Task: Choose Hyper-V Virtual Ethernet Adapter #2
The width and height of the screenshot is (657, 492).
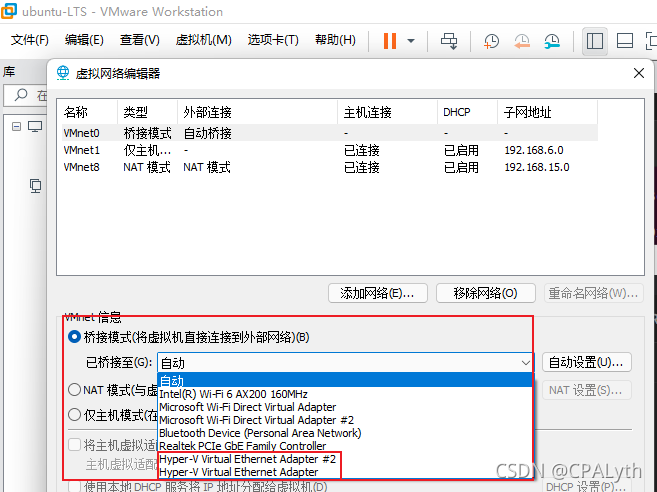Action: (247, 459)
